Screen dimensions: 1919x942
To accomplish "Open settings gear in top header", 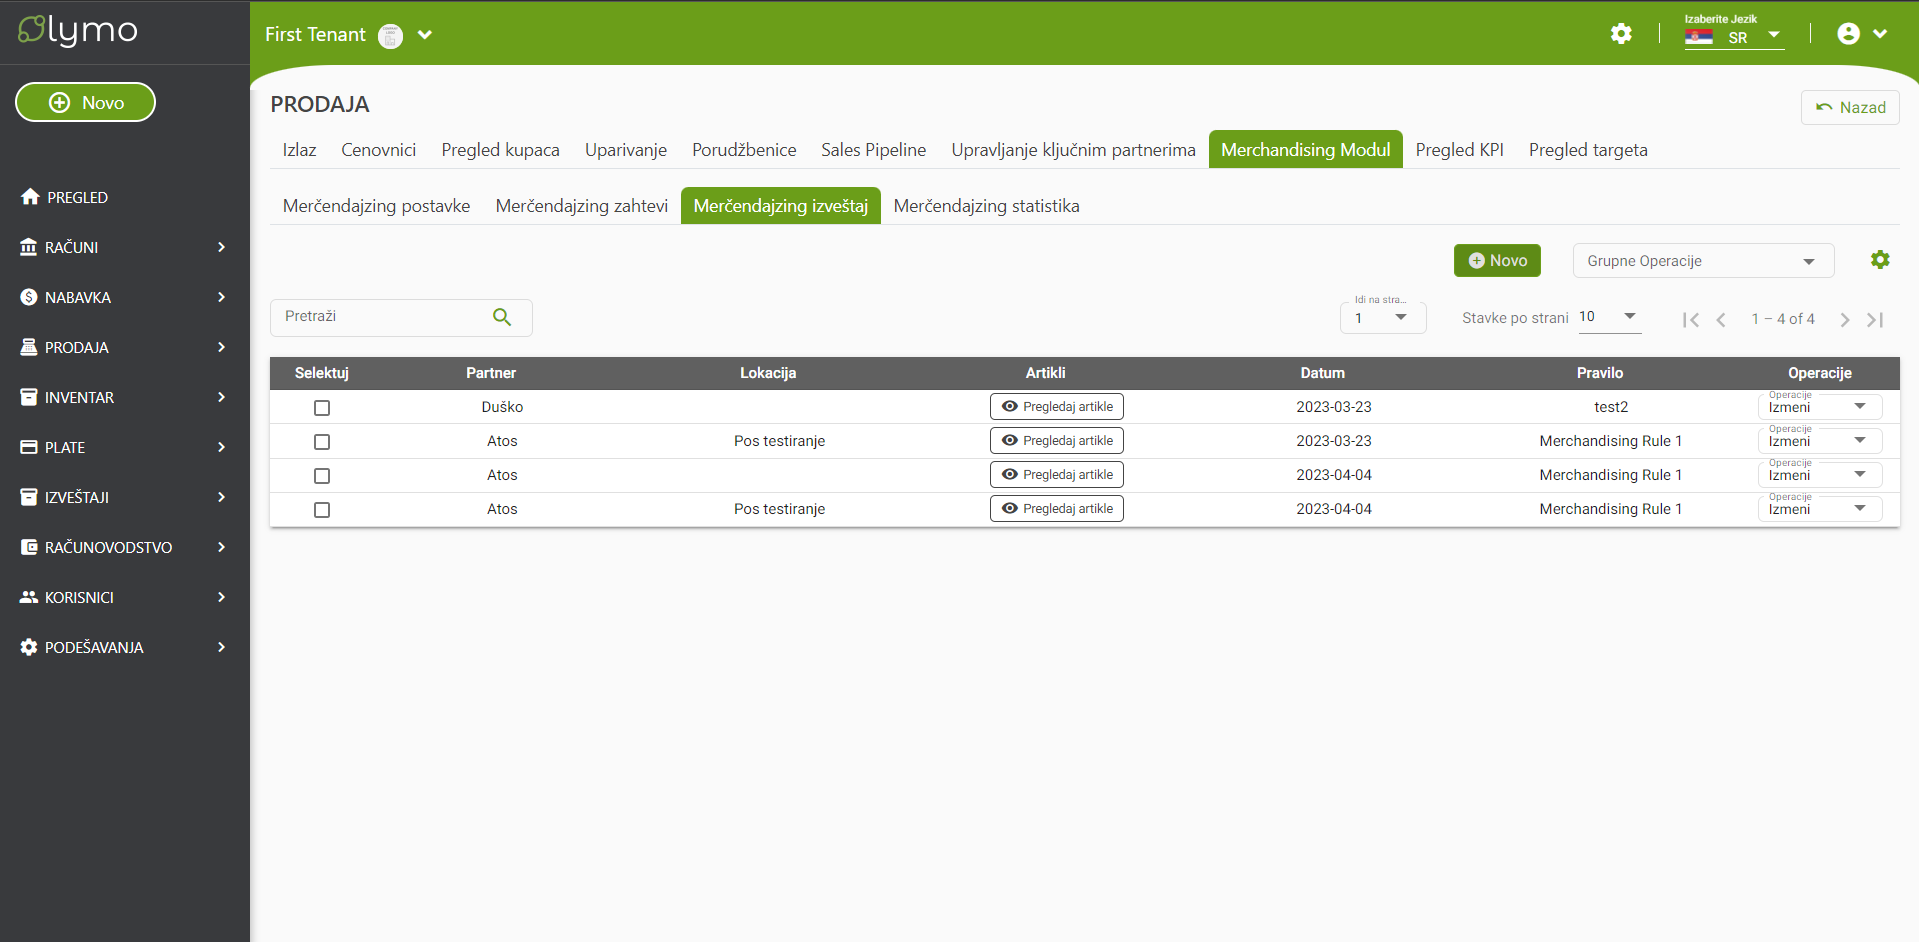I will [1621, 34].
